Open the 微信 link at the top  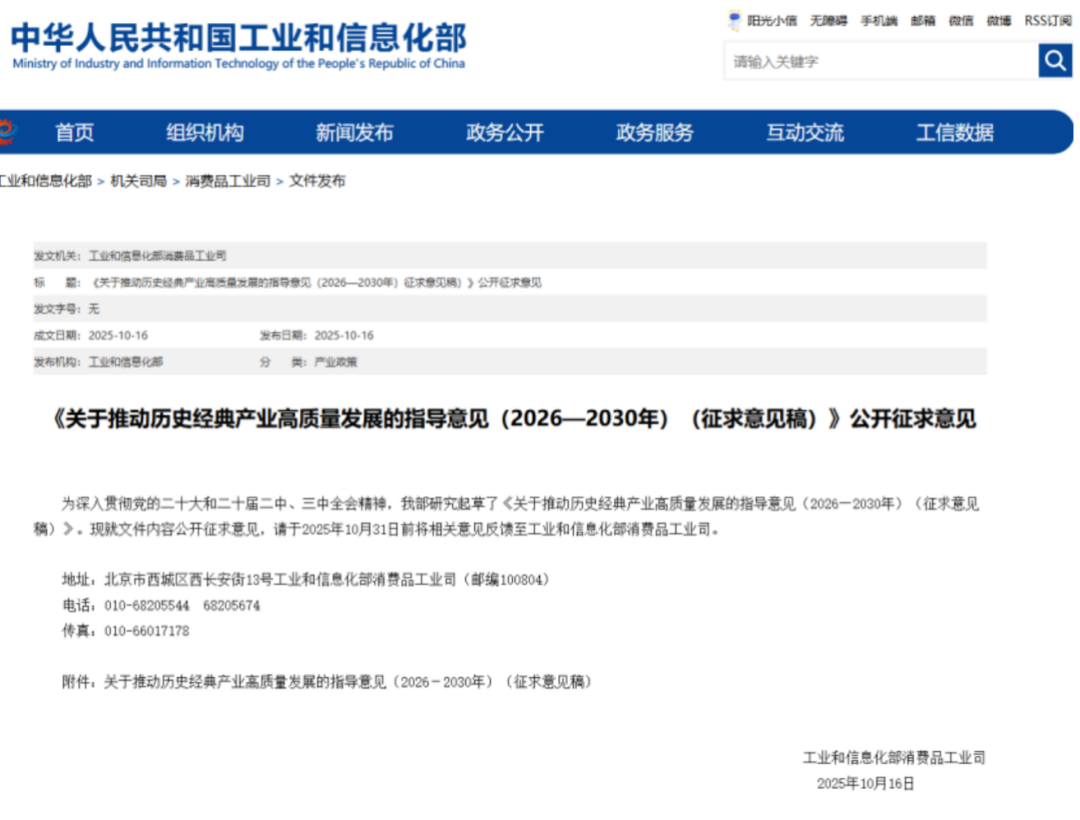coord(961,20)
